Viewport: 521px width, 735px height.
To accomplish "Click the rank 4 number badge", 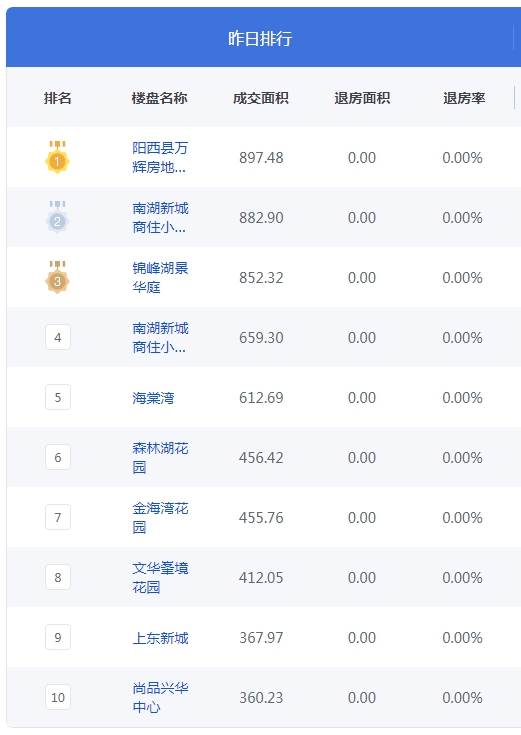I will [58, 337].
